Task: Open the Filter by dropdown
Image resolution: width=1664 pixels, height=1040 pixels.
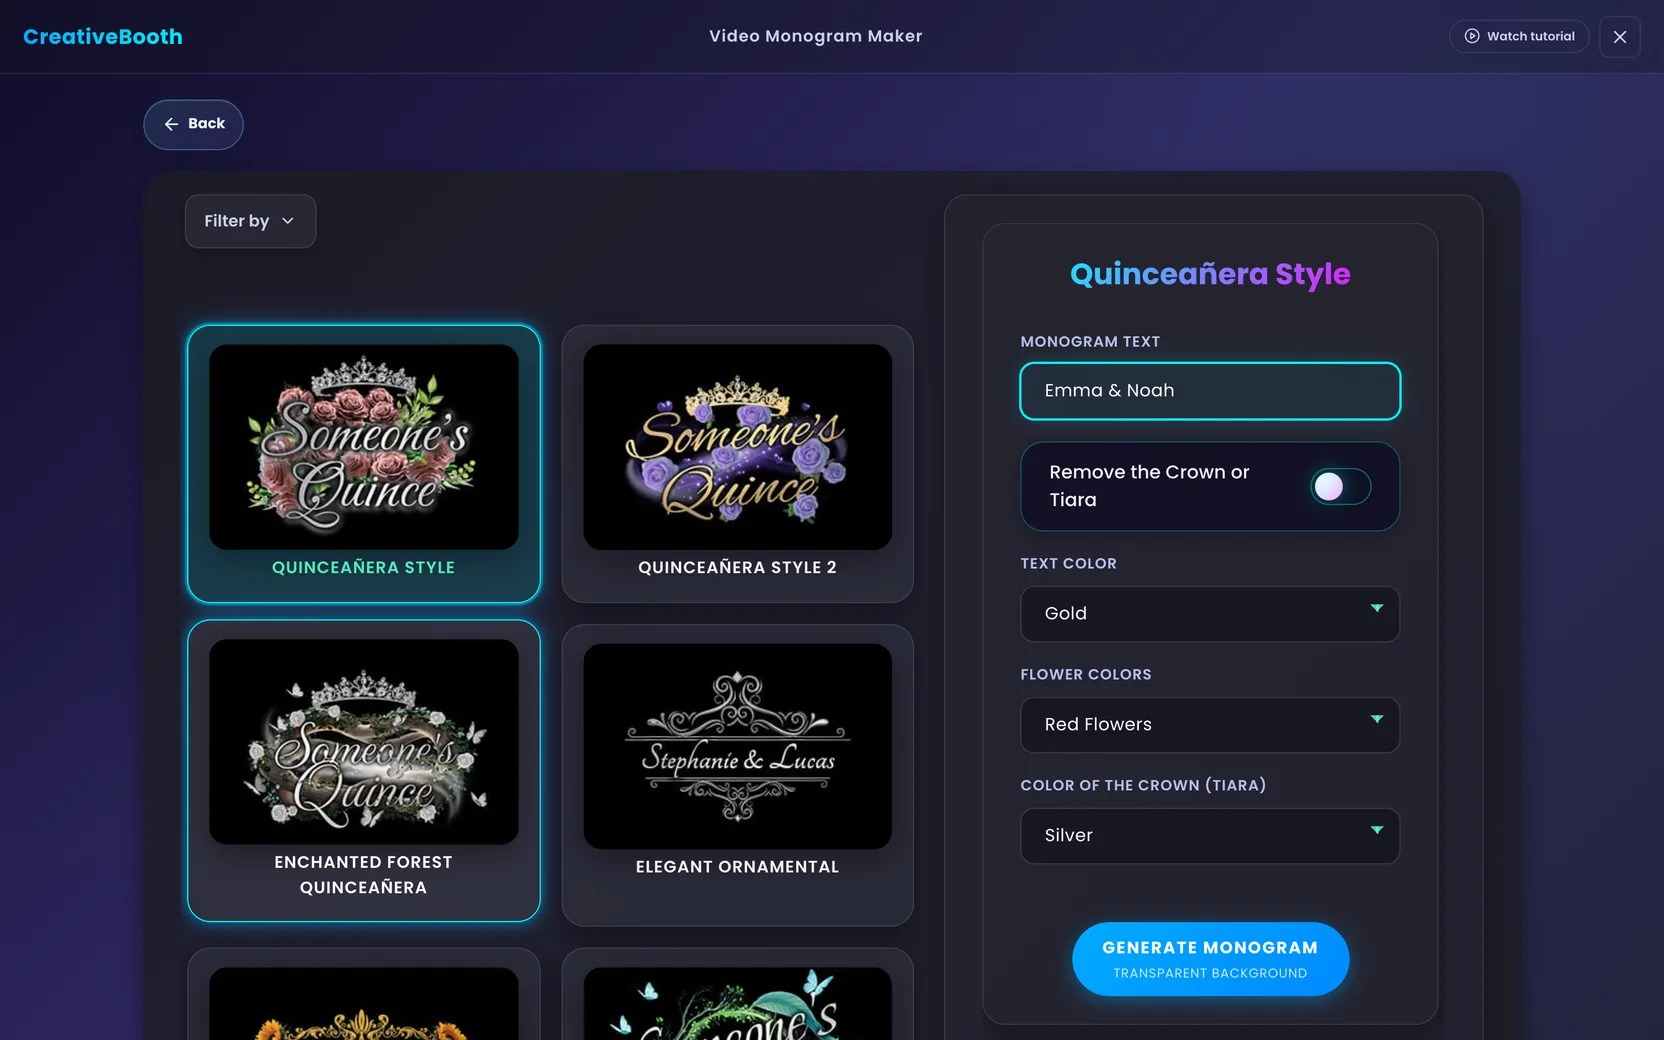Action: coord(250,221)
